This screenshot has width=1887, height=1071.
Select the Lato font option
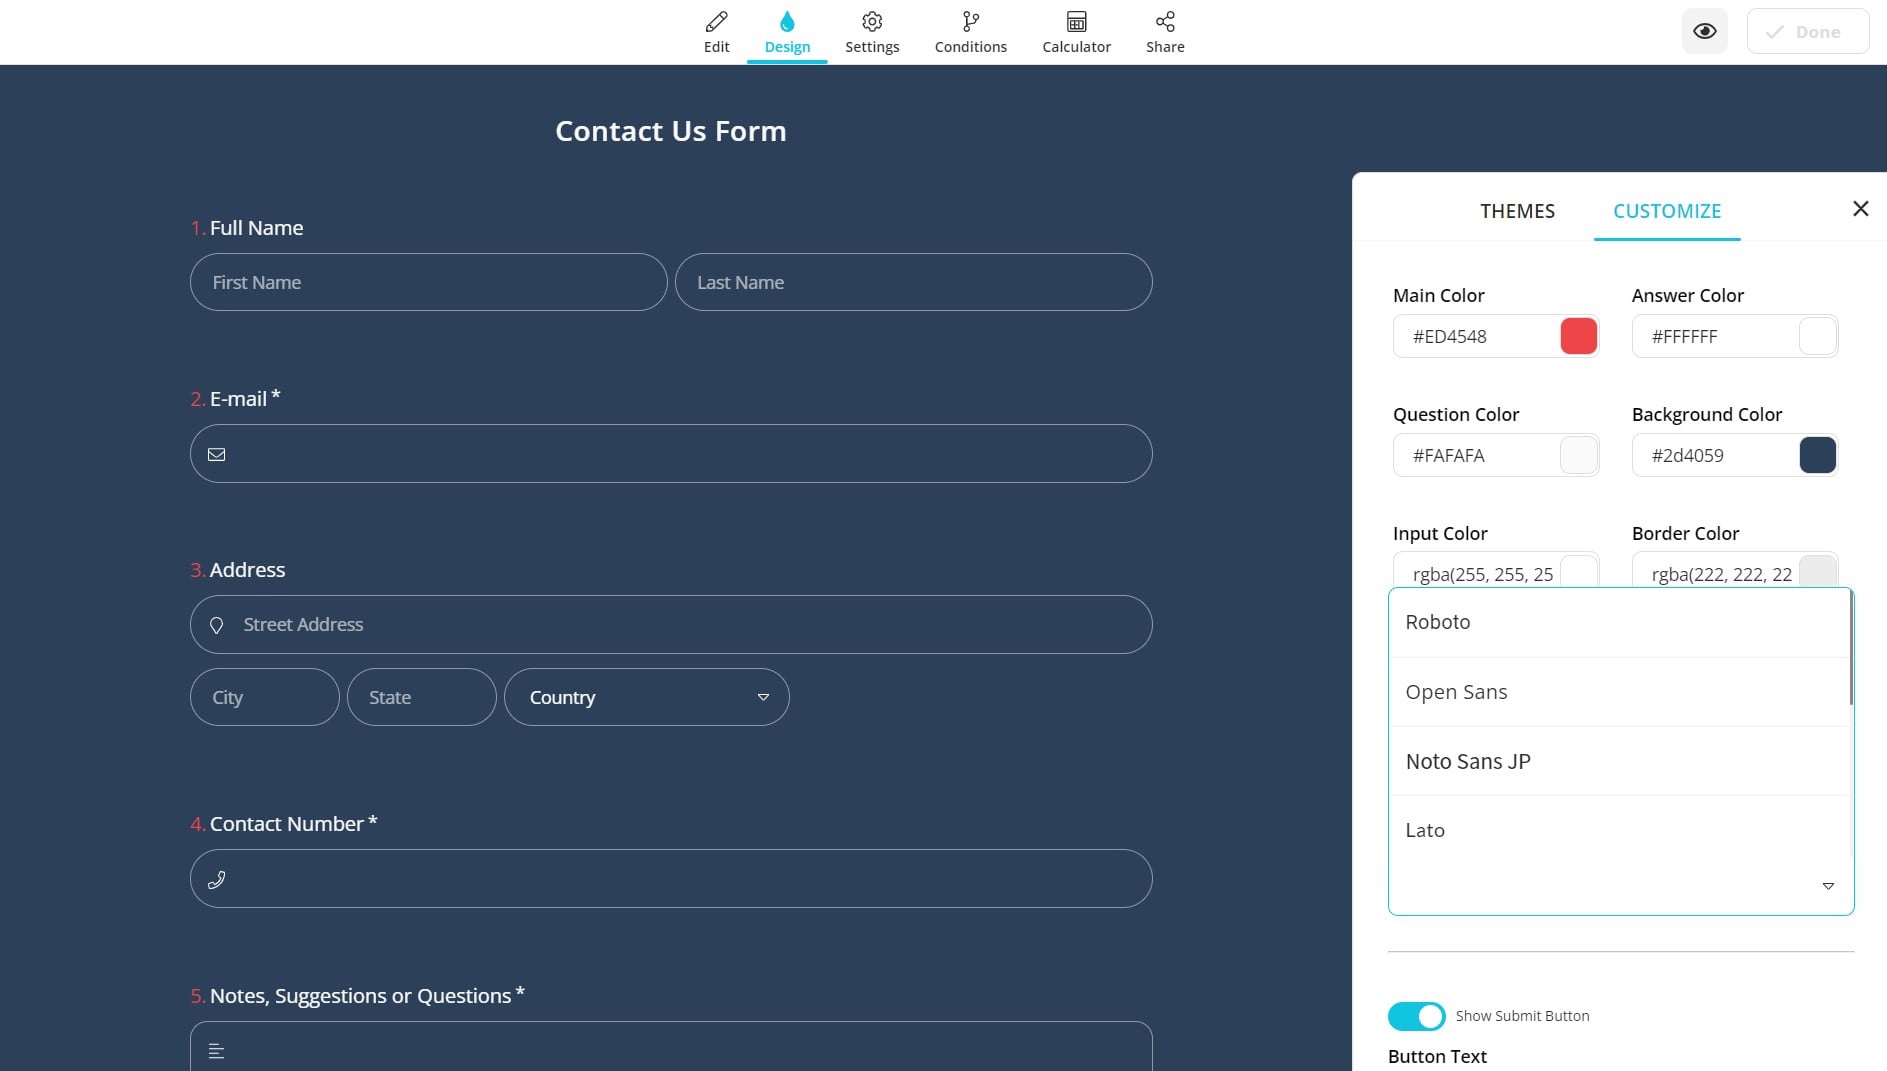point(1425,830)
